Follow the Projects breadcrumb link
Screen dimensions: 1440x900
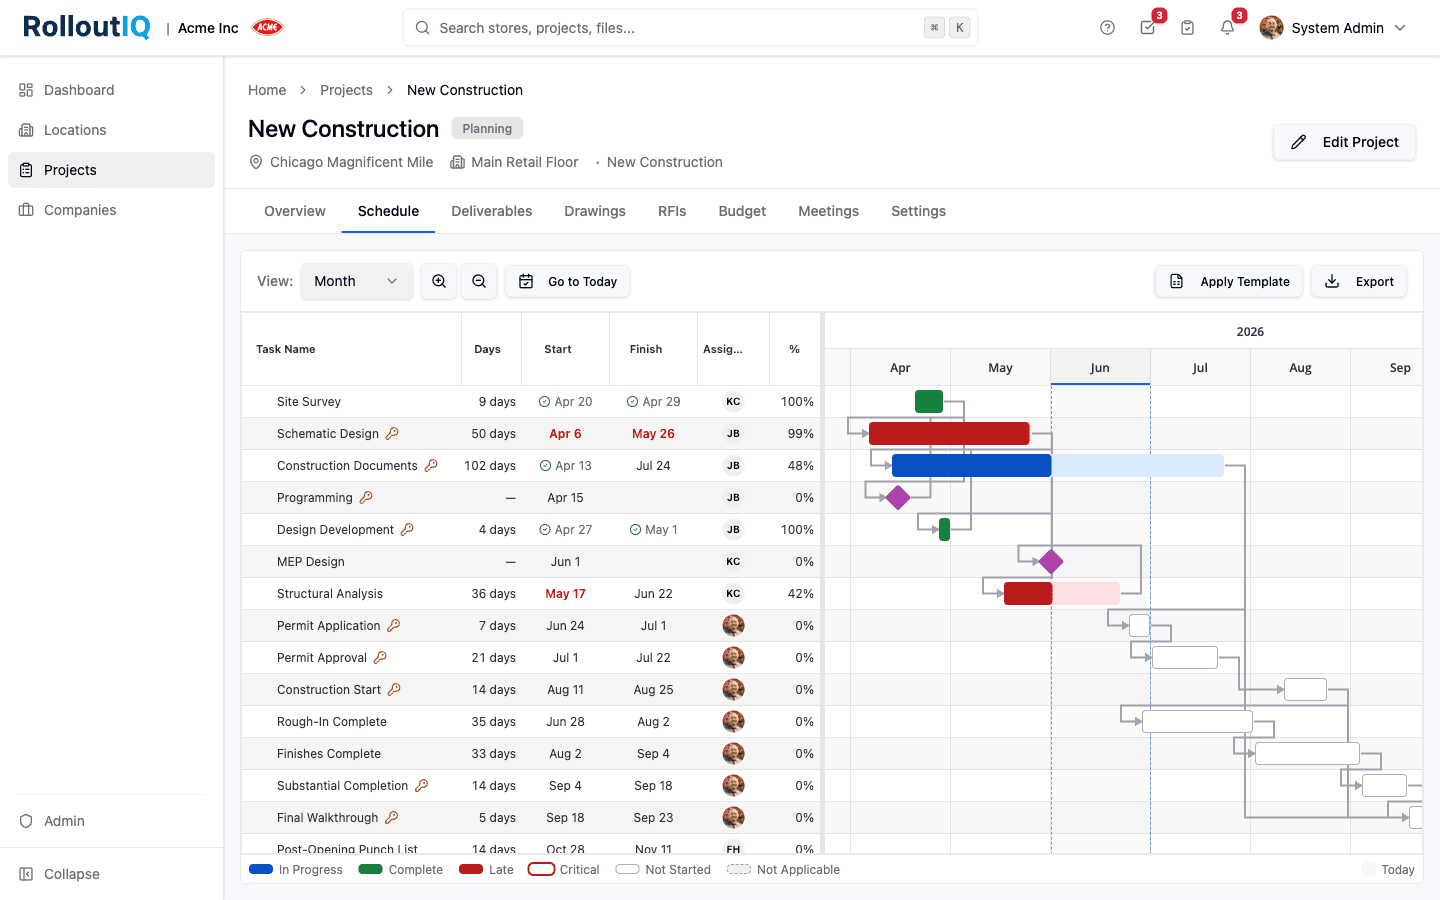(x=346, y=90)
